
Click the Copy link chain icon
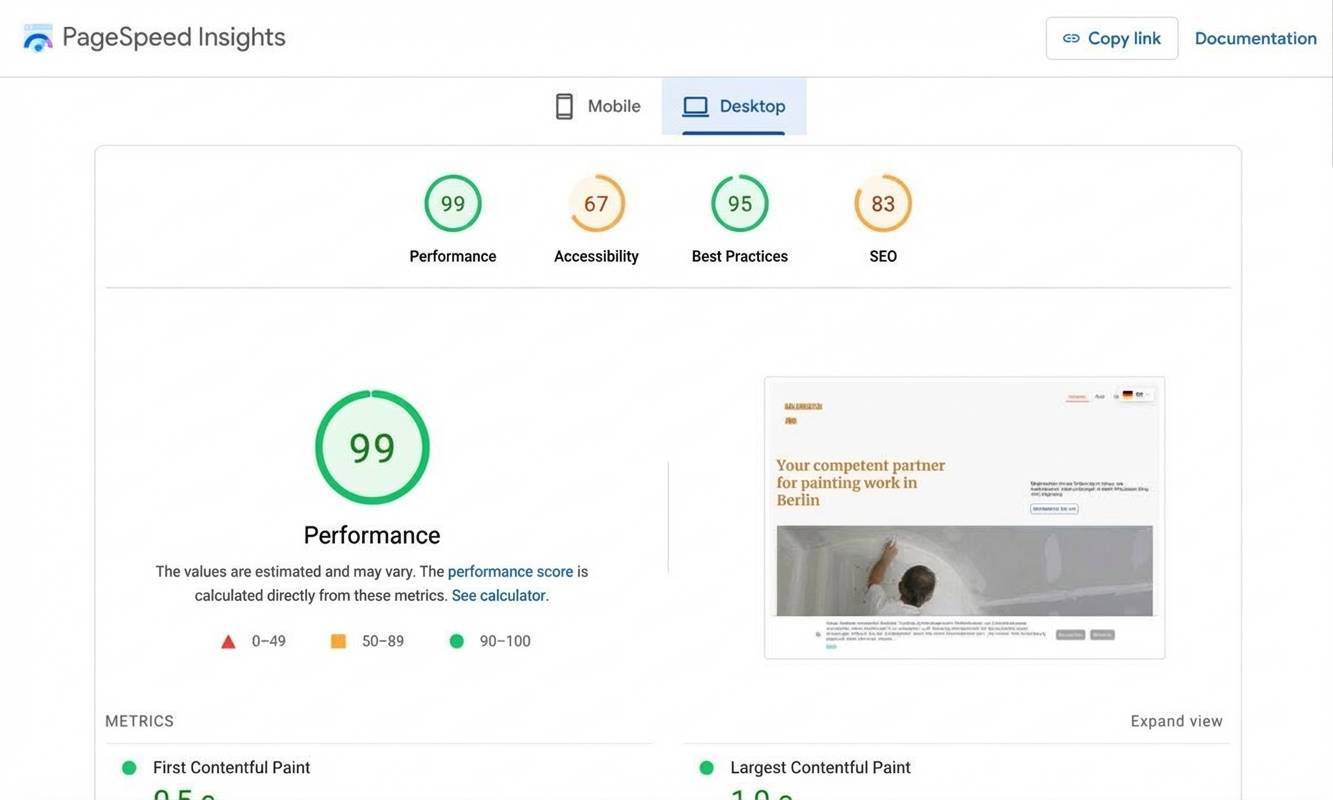1070,38
